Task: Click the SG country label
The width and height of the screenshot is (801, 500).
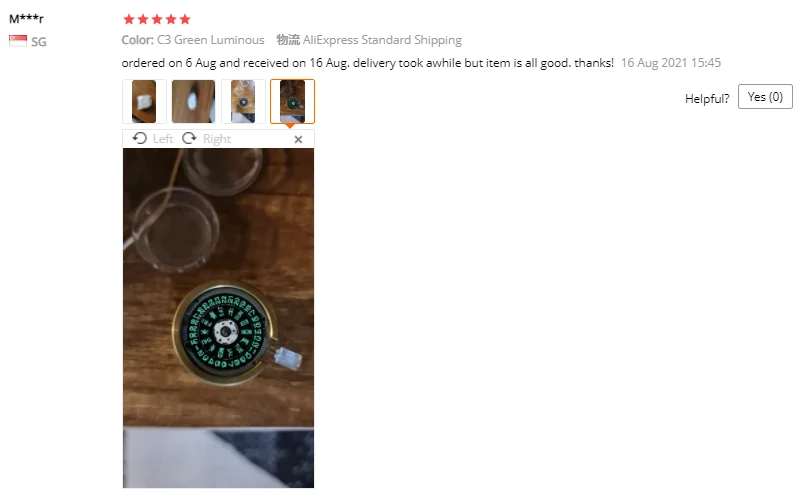Action: 39,41
